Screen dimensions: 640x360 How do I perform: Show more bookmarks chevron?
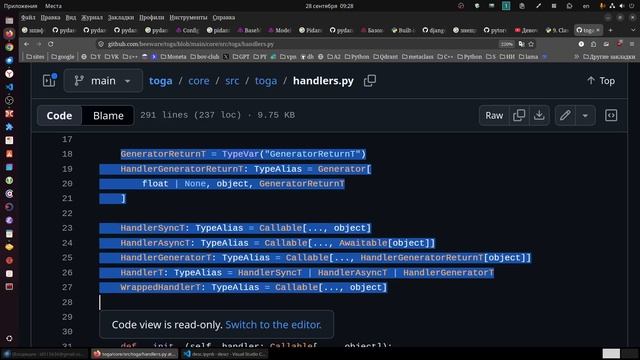(x=576, y=57)
